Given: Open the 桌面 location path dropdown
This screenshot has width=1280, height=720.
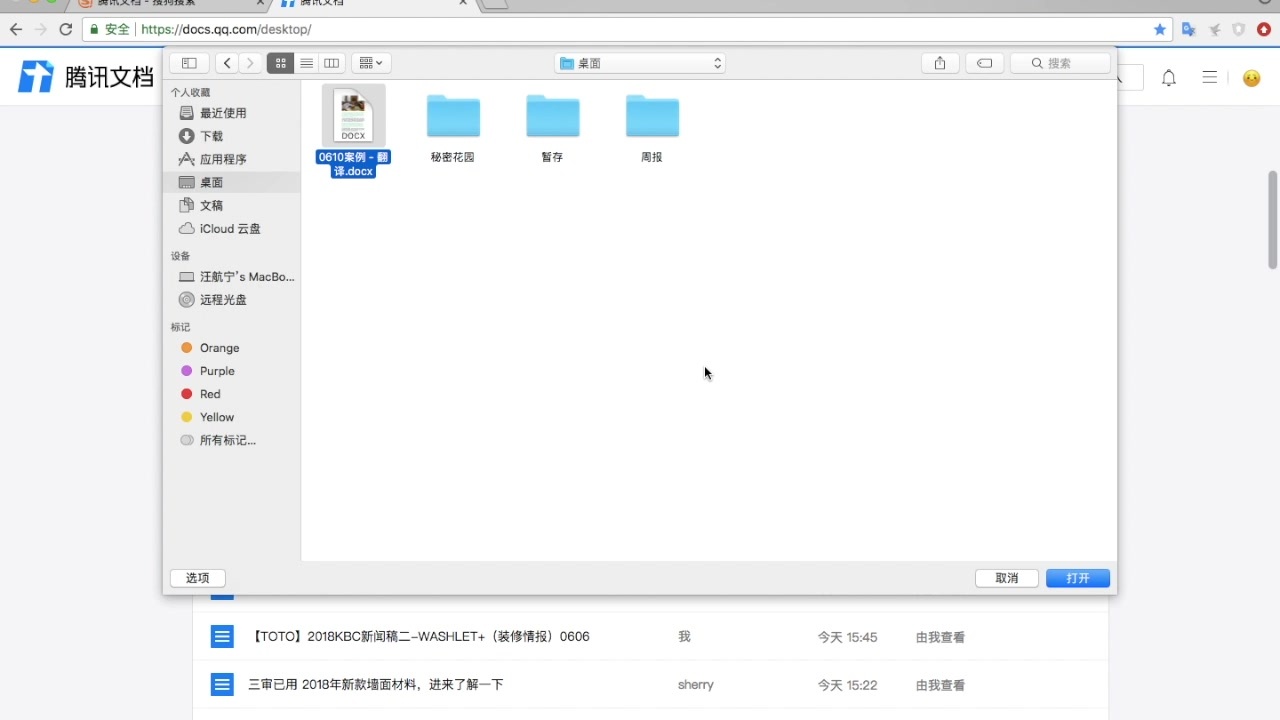Looking at the screenshot, I should pos(640,63).
